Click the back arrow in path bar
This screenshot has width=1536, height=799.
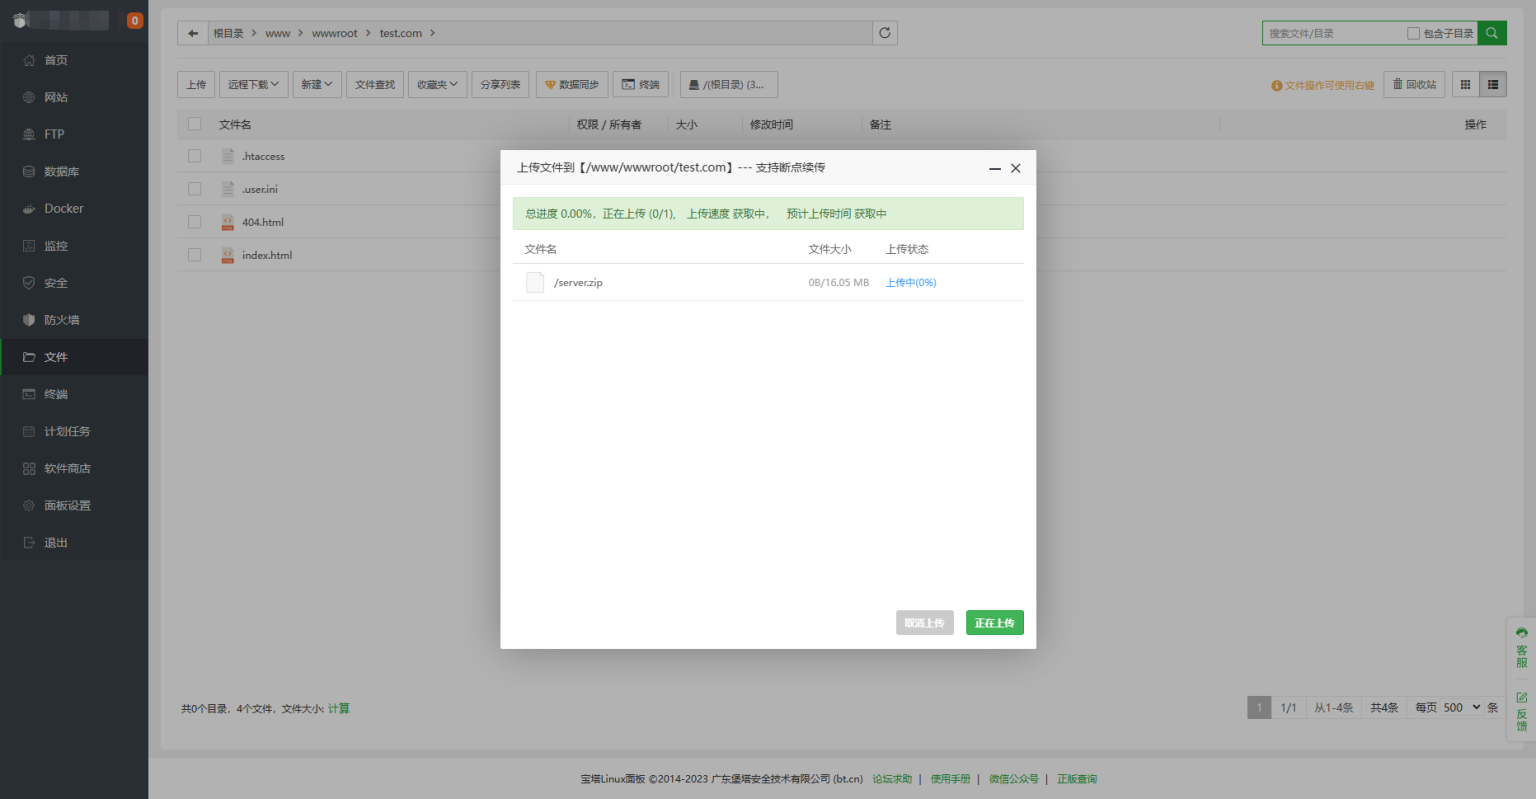(193, 33)
